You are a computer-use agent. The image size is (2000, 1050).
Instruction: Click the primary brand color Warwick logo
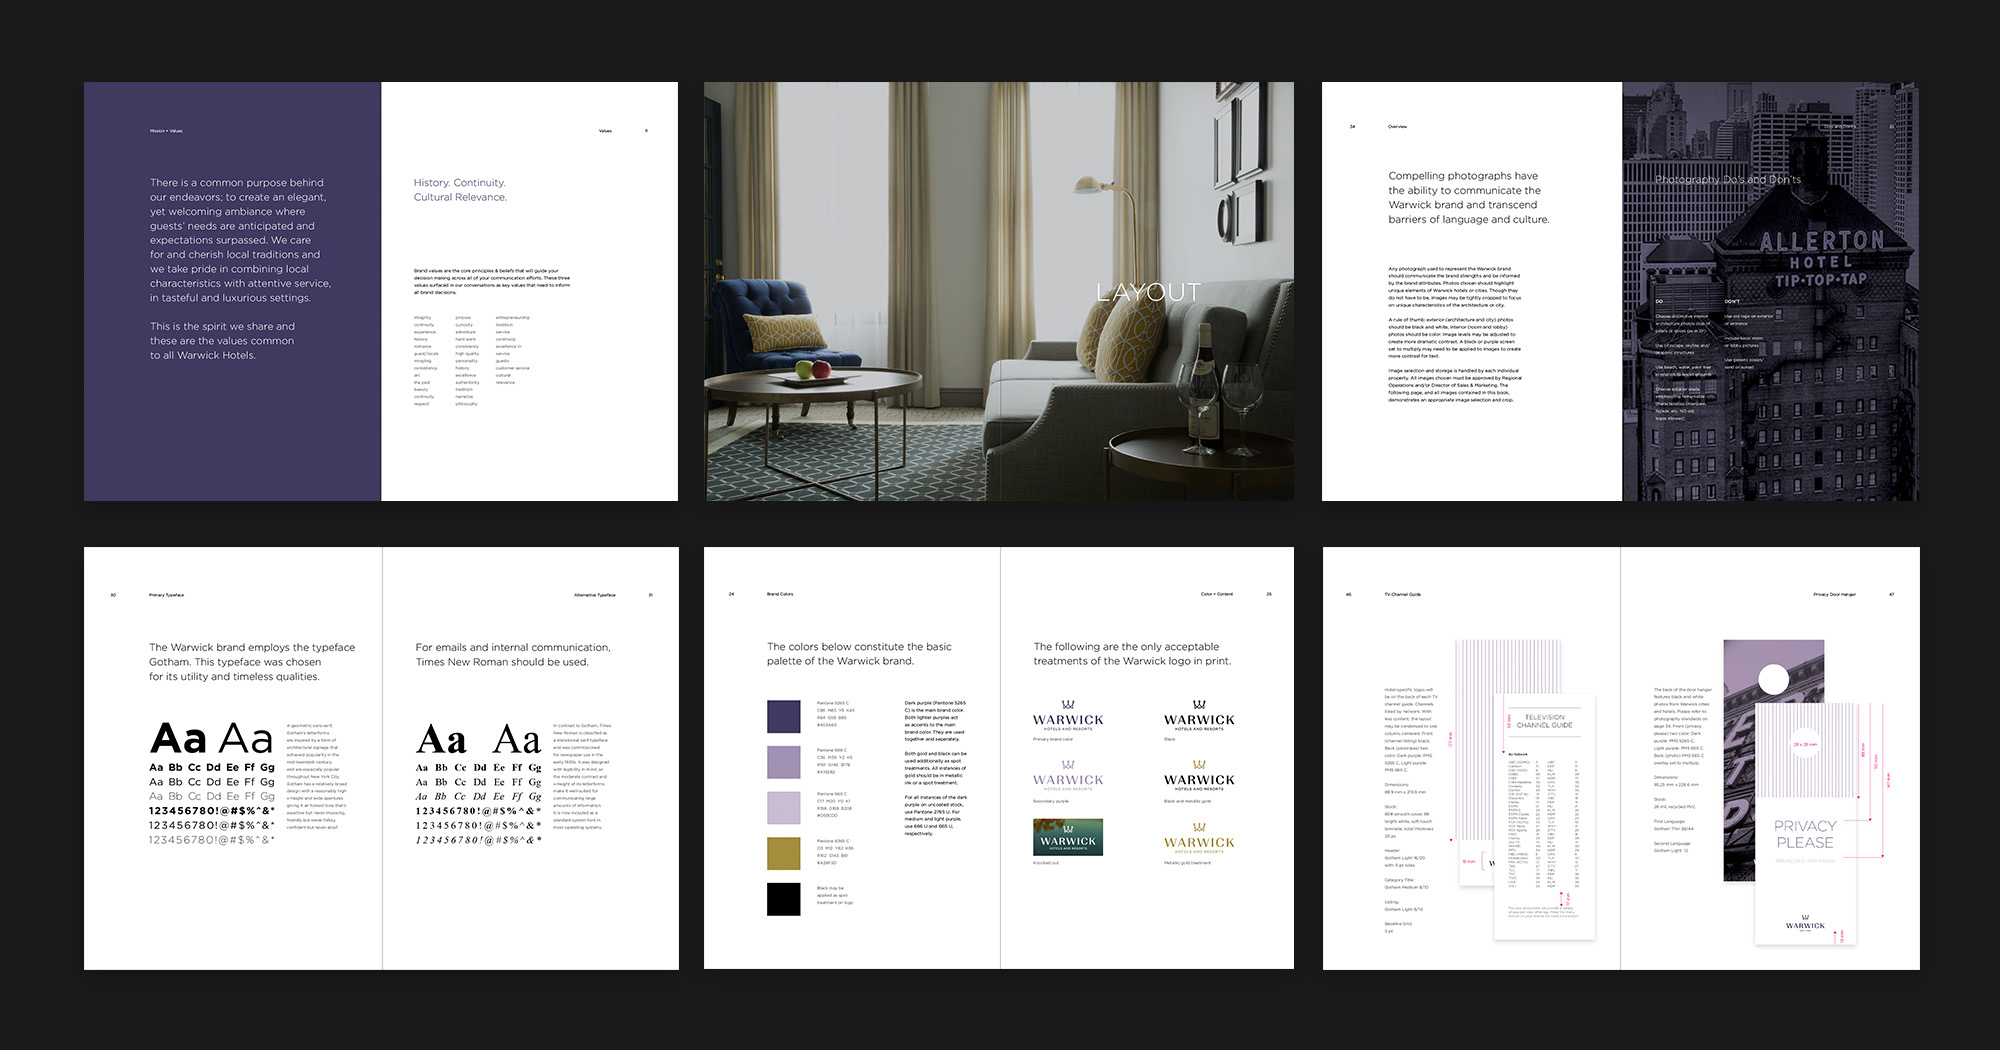(1068, 717)
